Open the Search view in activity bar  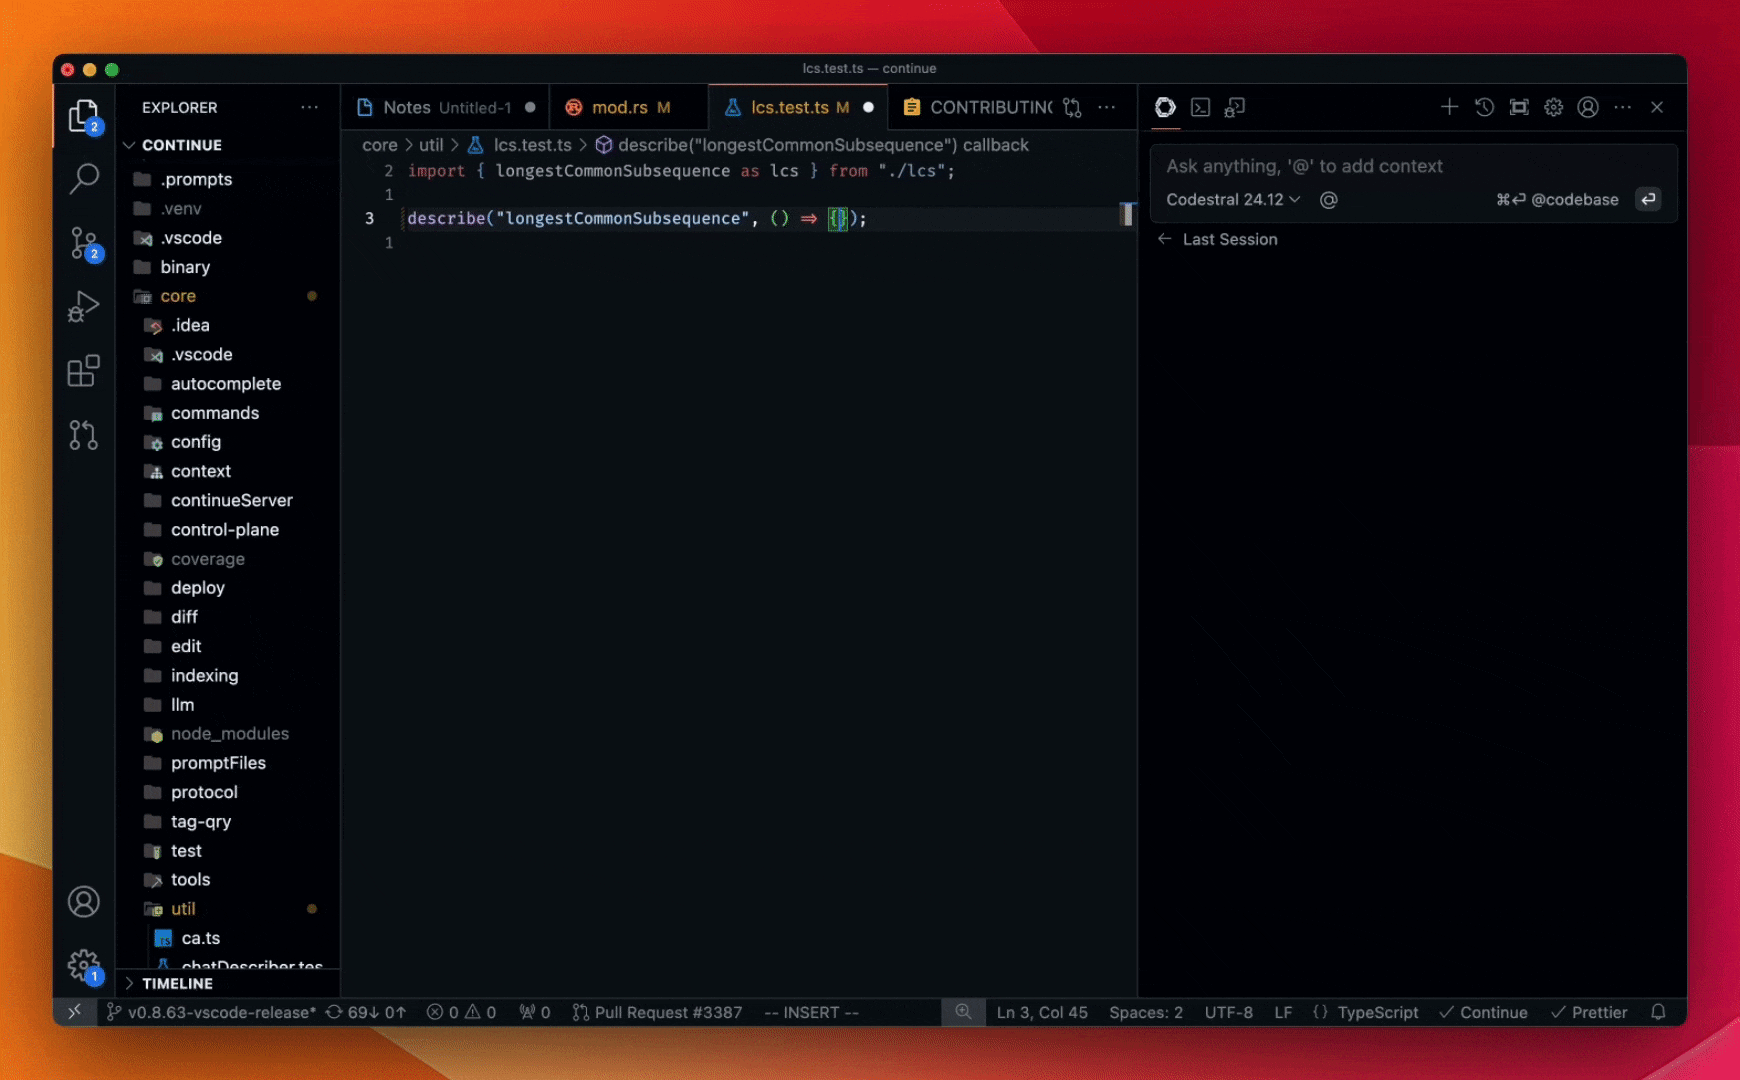pyautogui.click(x=84, y=179)
